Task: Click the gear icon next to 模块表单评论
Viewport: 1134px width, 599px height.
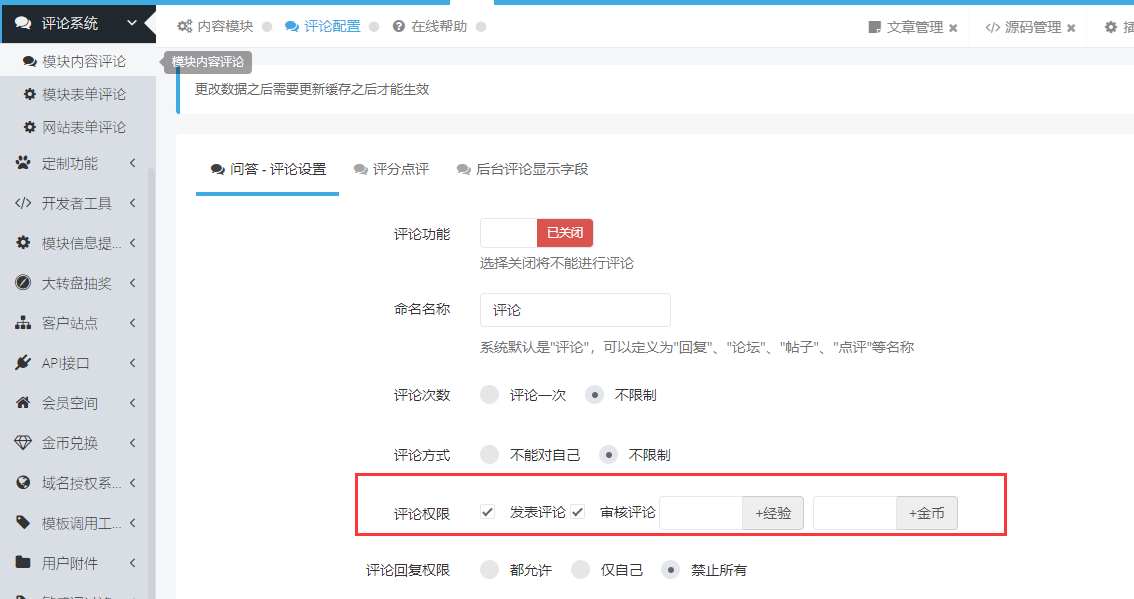Action: pos(30,94)
